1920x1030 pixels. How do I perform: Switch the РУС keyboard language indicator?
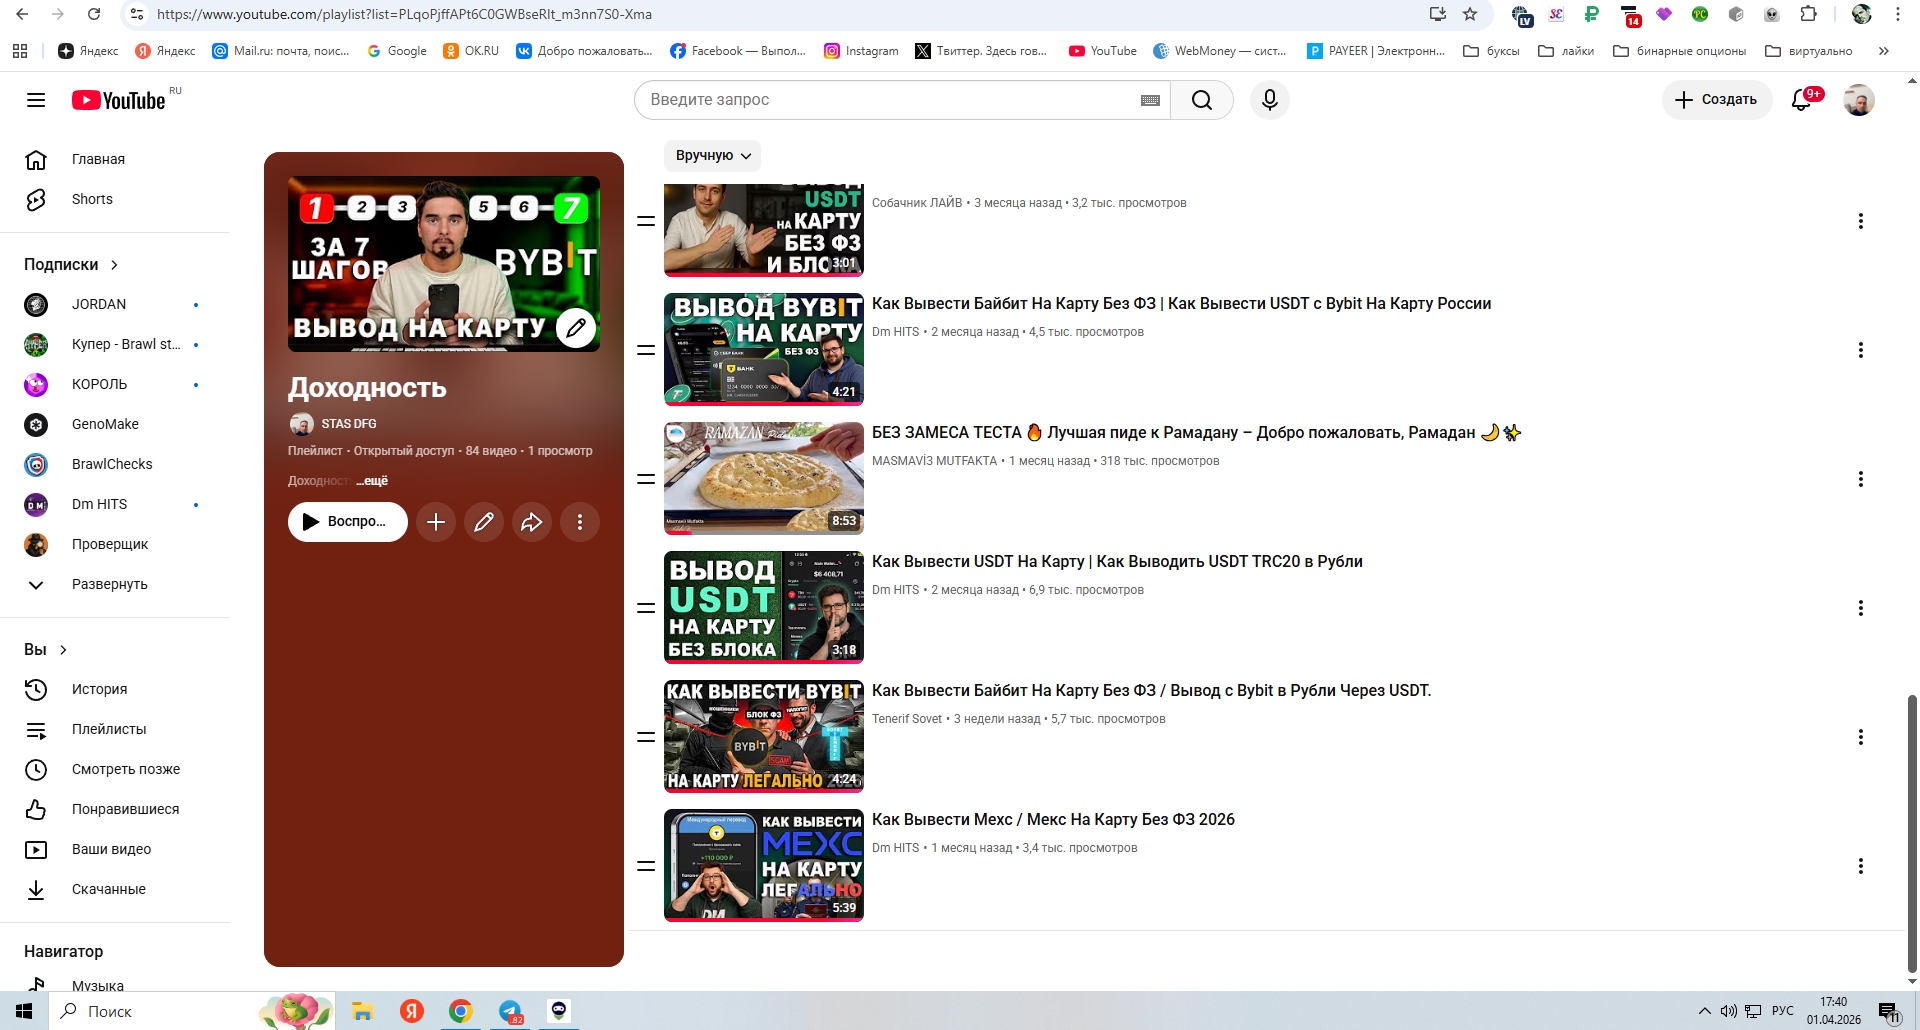coord(1783,1011)
